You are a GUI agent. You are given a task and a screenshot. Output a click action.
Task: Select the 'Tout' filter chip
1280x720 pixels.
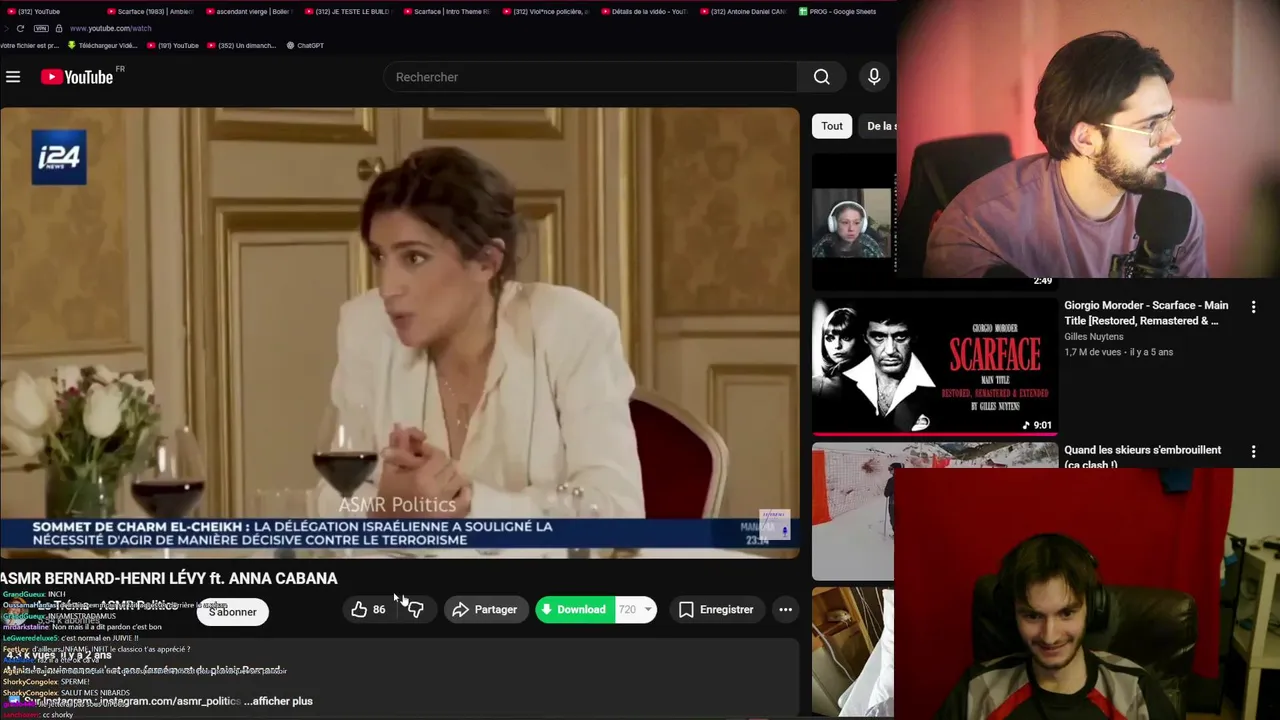tap(832, 126)
